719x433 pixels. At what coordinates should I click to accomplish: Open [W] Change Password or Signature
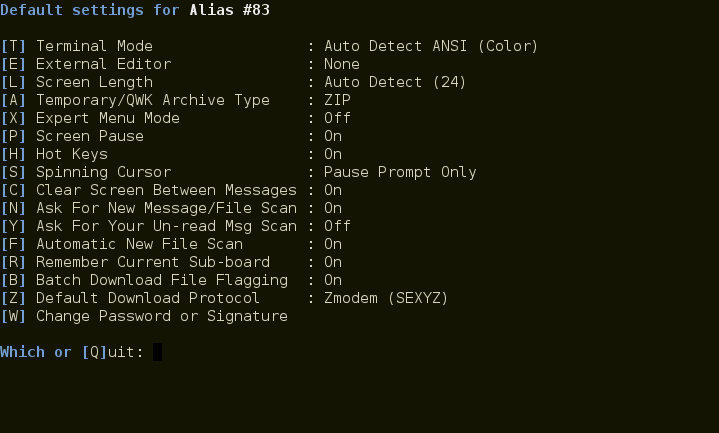pyautogui.click(x=144, y=316)
